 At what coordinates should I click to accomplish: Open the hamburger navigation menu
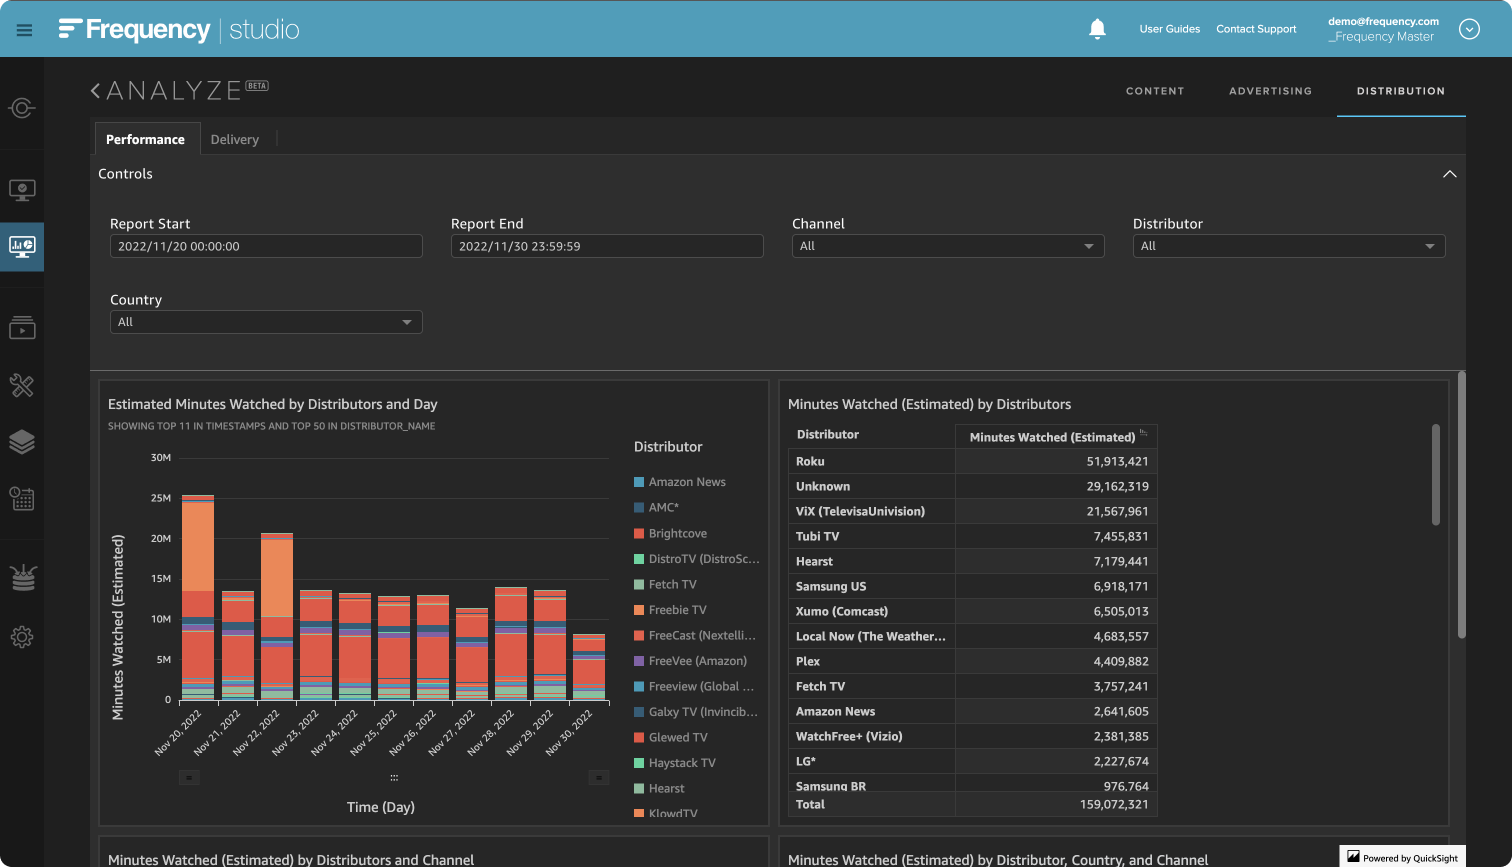[x=25, y=30]
